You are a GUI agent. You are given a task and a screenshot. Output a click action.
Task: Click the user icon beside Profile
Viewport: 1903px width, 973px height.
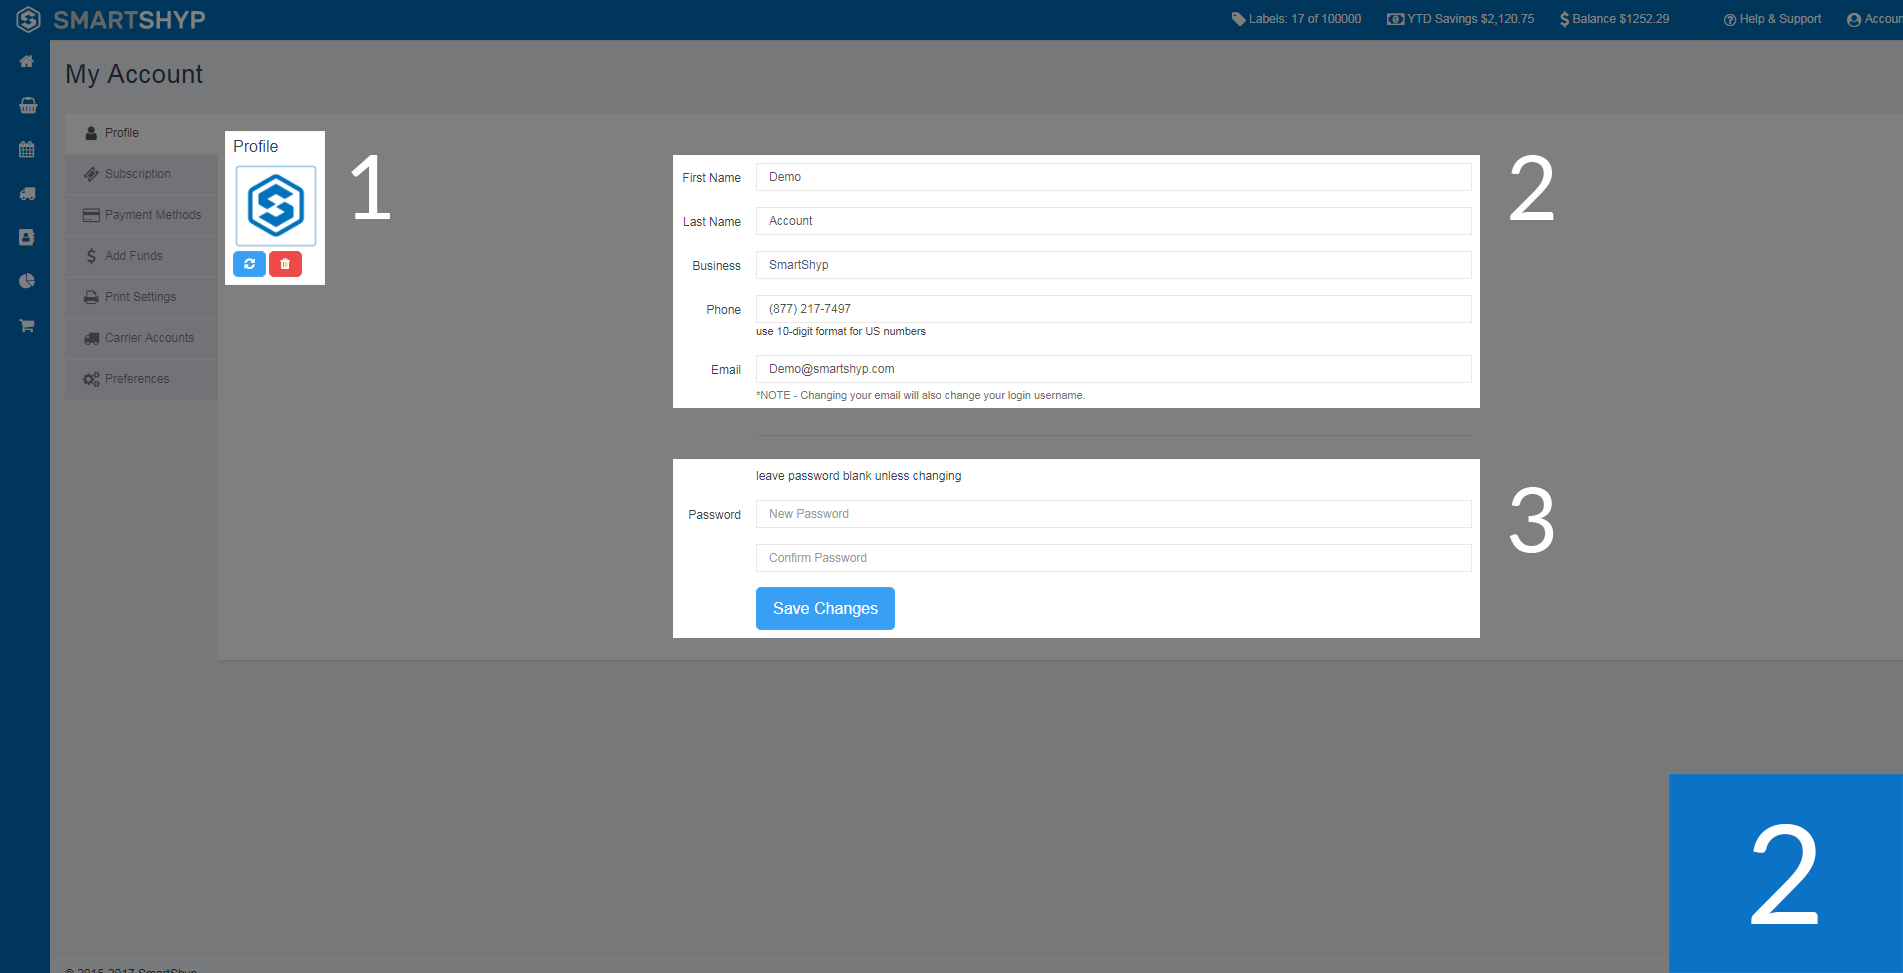click(x=91, y=133)
